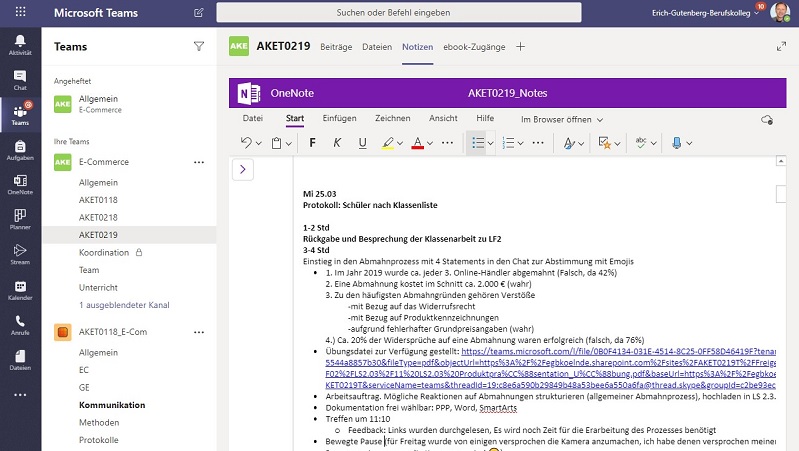Image resolution: width=799 pixels, height=451 pixels.
Task: Open Kalender in the left rail
Action: click(20, 290)
